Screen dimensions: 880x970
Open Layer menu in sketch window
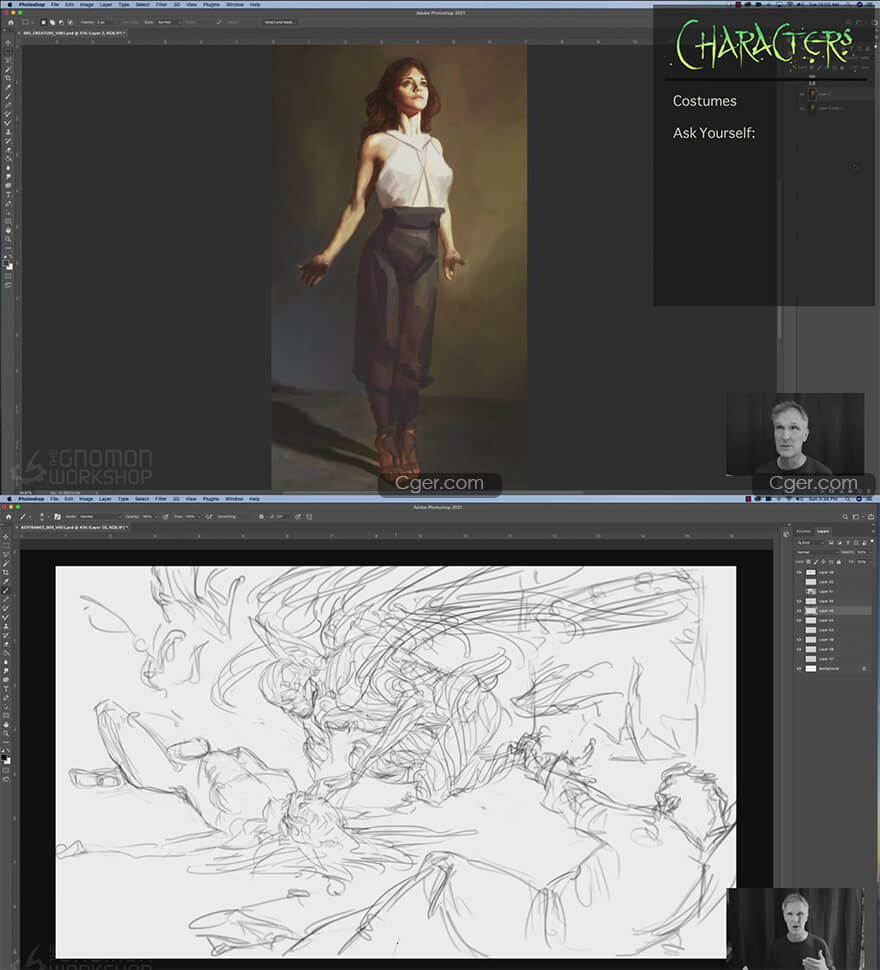(x=105, y=499)
